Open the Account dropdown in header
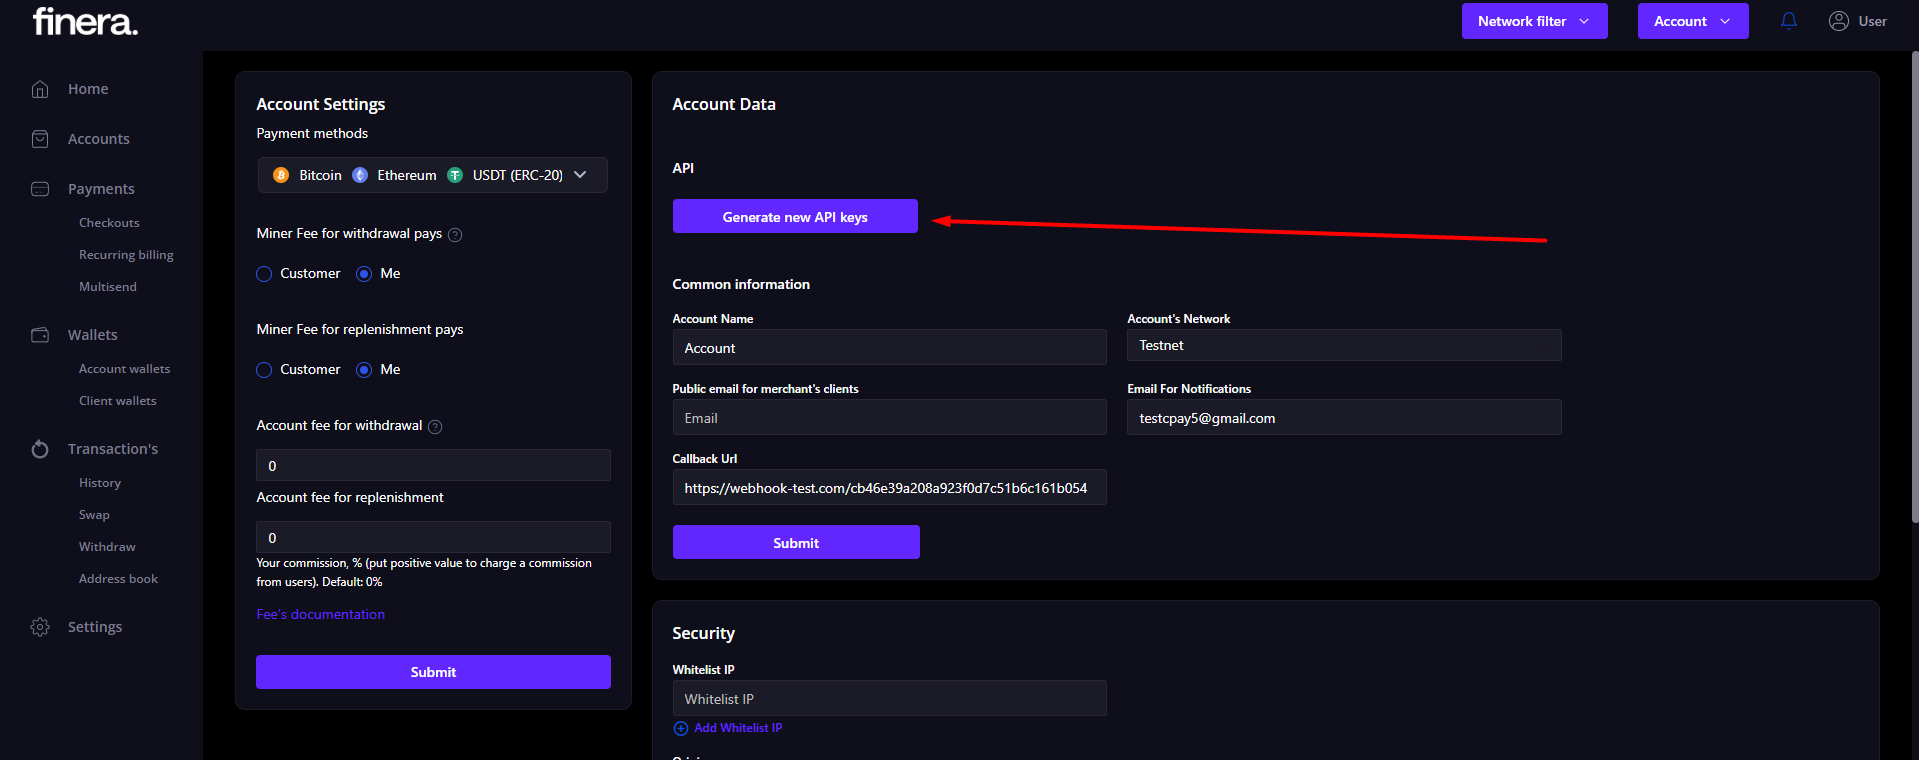Screen dimensions: 1919x760 (1692, 21)
